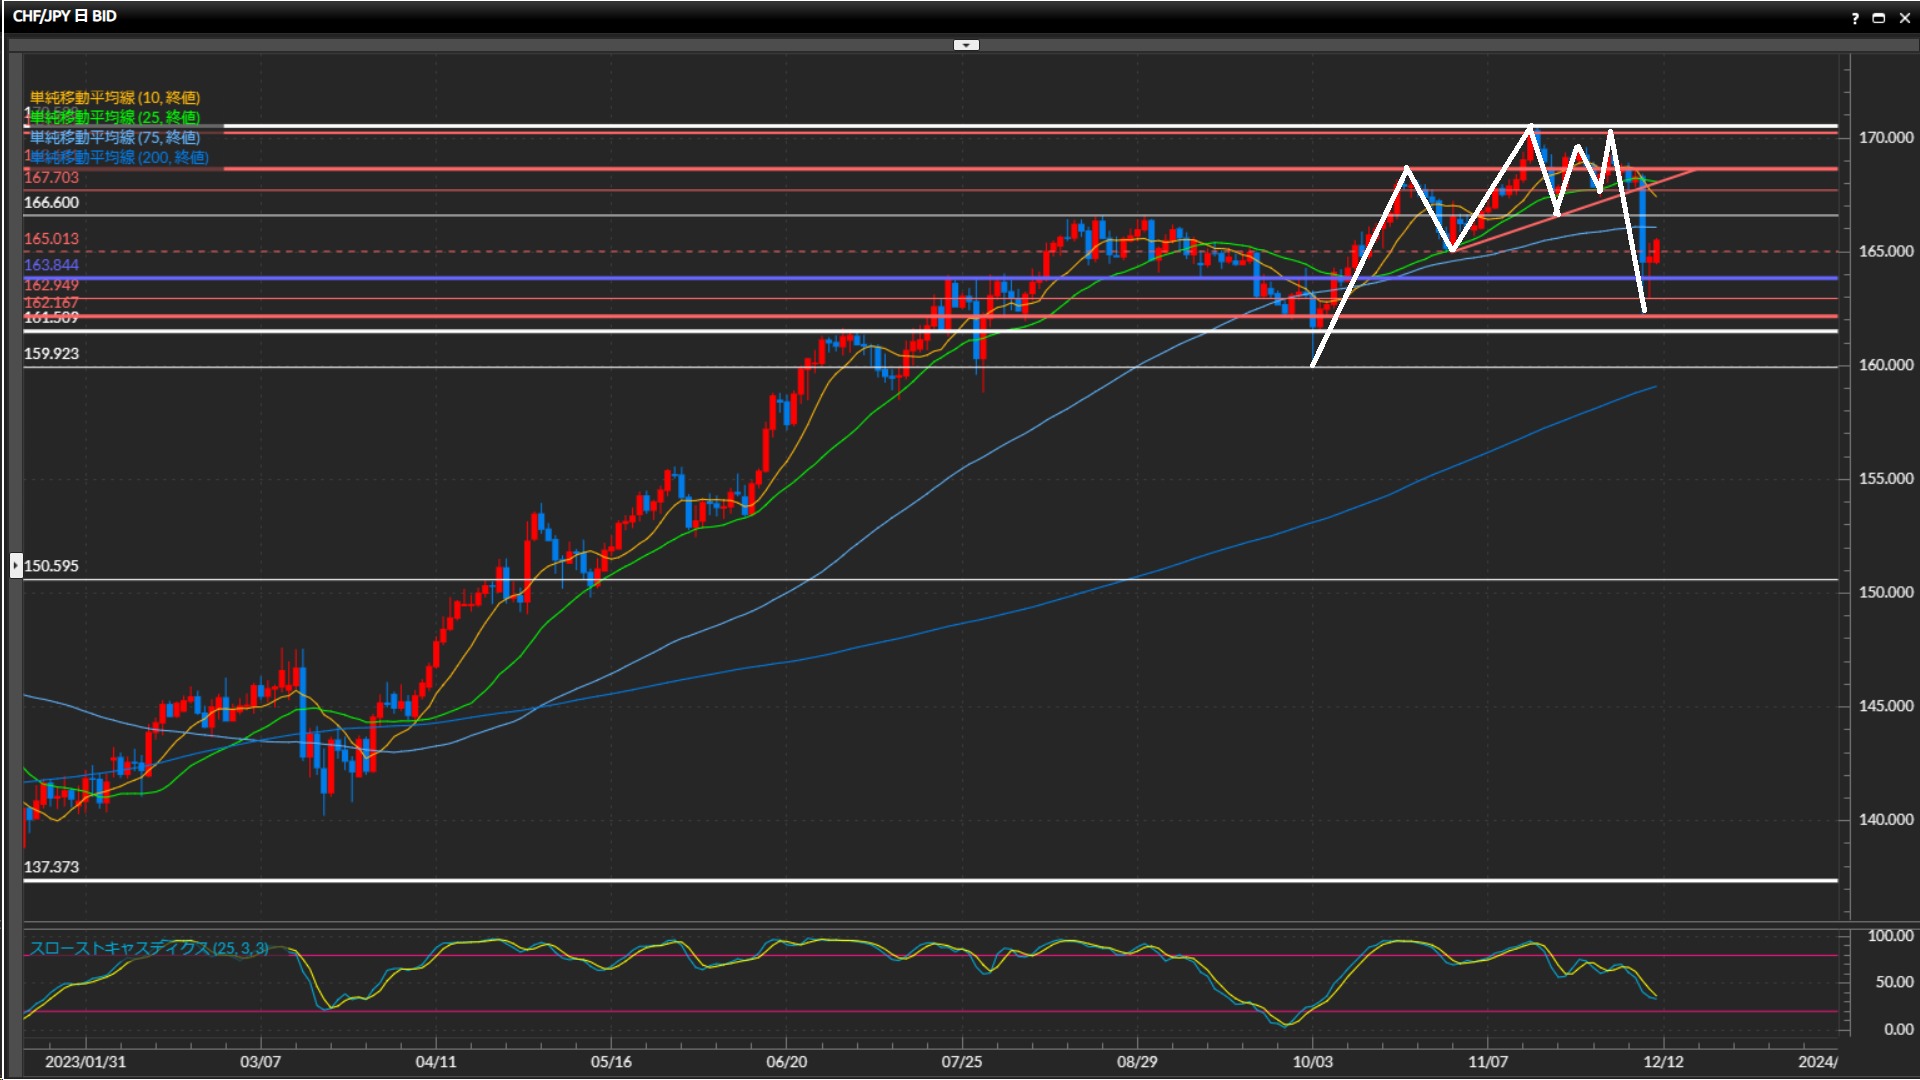Screen dimensions: 1920x1080
Task: Maximize the CHF/JPY chart window
Action: (1879, 18)
